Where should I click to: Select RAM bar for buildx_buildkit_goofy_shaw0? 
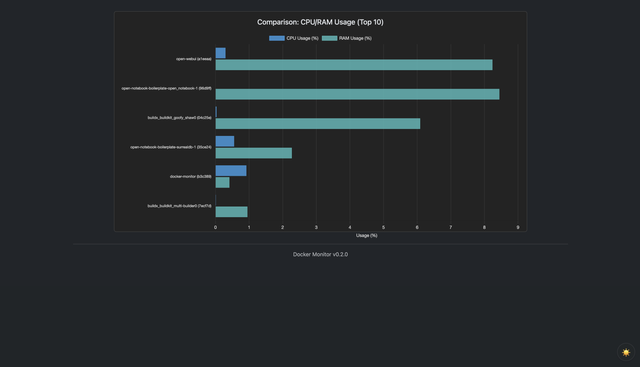click(x=318, y=124)
